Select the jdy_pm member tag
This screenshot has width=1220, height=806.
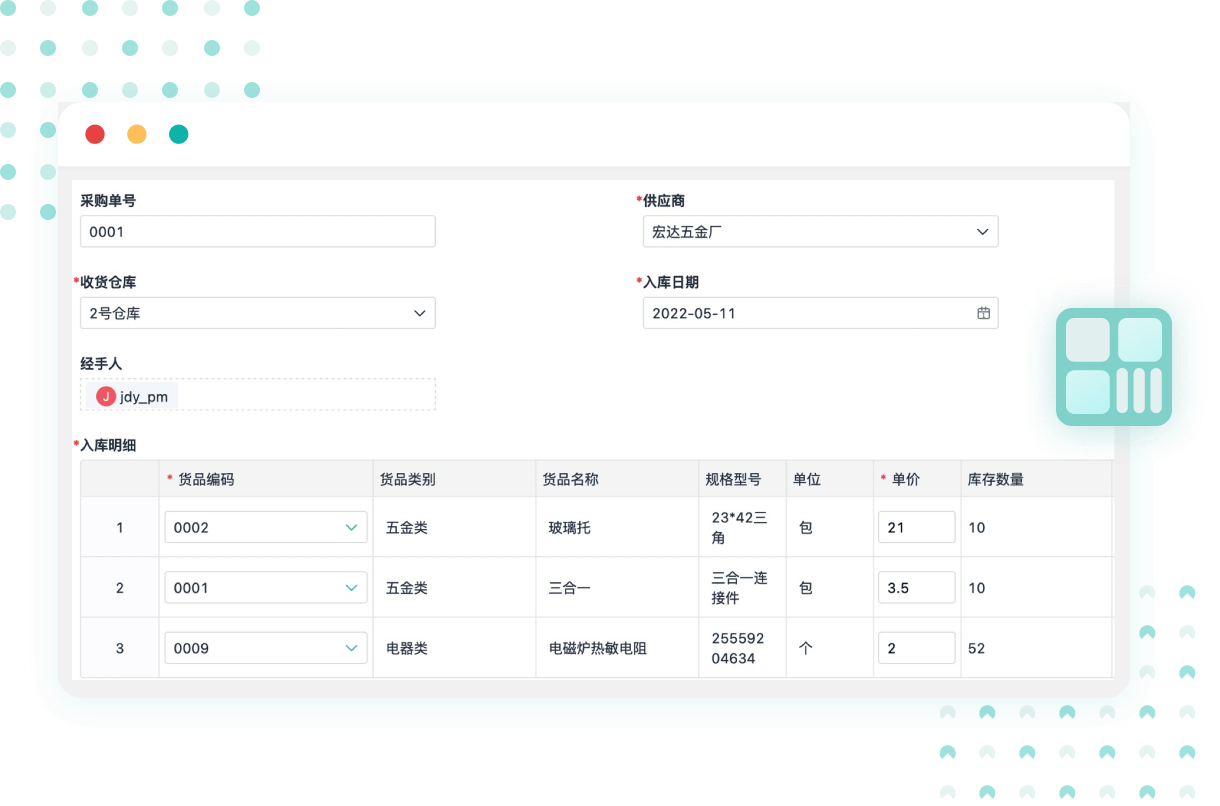(133, 396)
